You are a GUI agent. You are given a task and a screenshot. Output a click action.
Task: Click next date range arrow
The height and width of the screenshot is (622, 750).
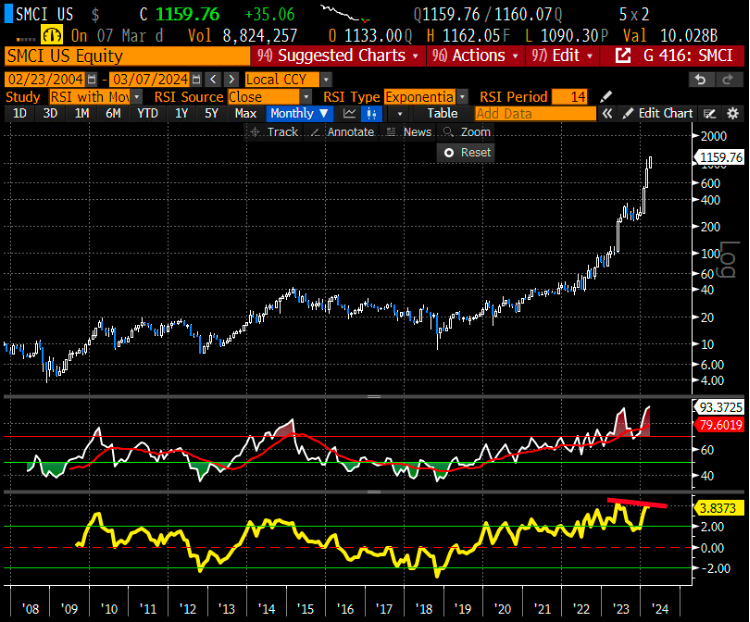[232, 79]
